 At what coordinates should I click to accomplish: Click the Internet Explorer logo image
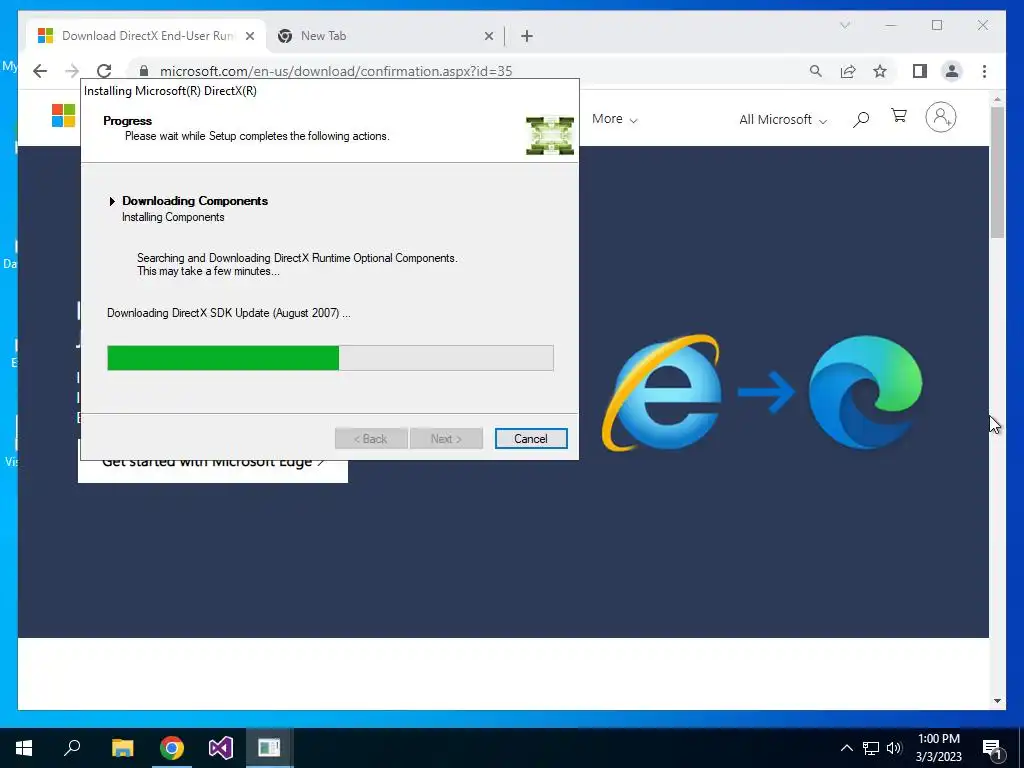point(661,392)
